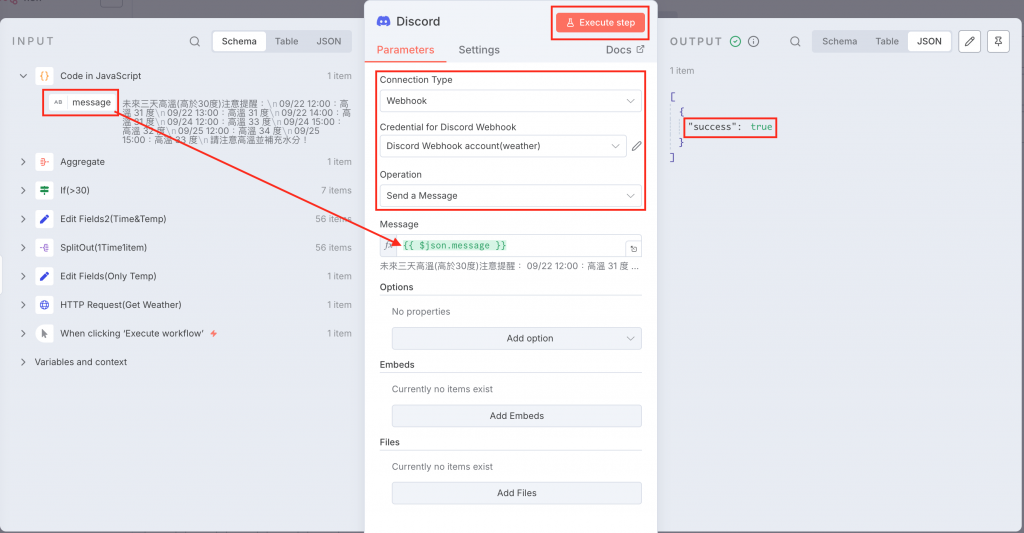
Task: Click the Add Embeds button
Action: point(517,415)
